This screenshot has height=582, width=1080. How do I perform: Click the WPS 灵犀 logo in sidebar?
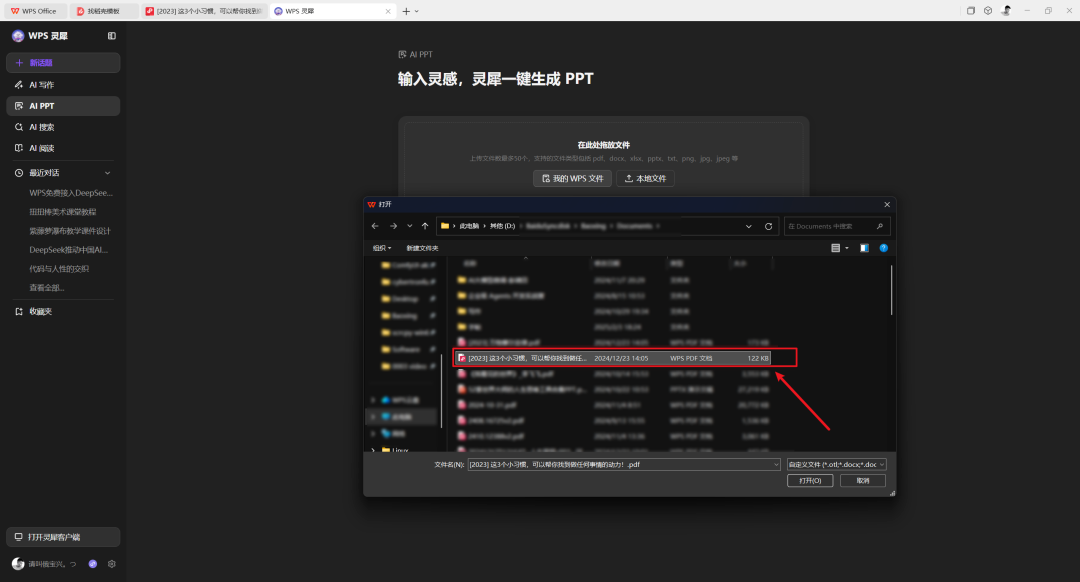pyautogui.click(x=18, y=36)
